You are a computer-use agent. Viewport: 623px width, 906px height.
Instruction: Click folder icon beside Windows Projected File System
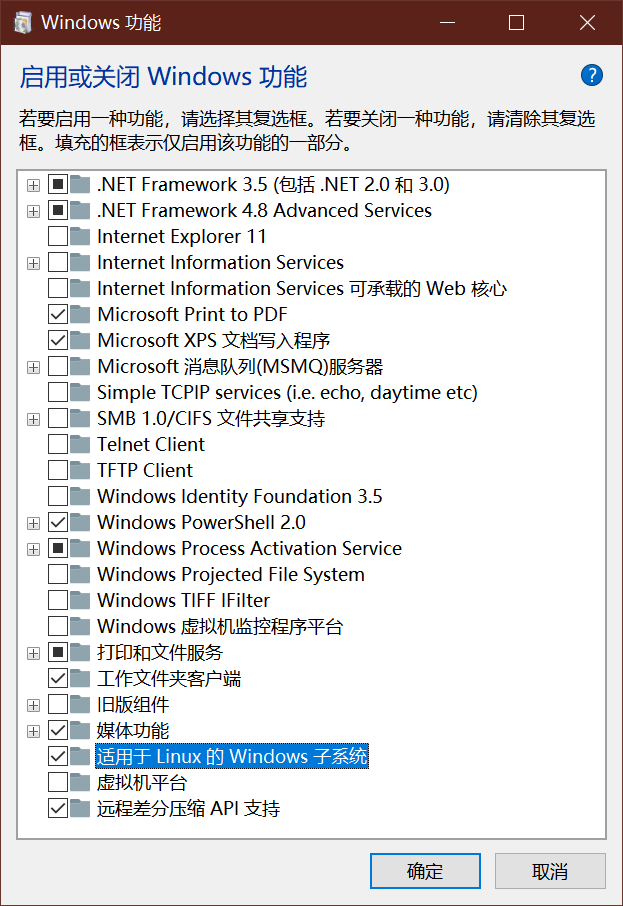pyautogui.click(x=80, y=574)
